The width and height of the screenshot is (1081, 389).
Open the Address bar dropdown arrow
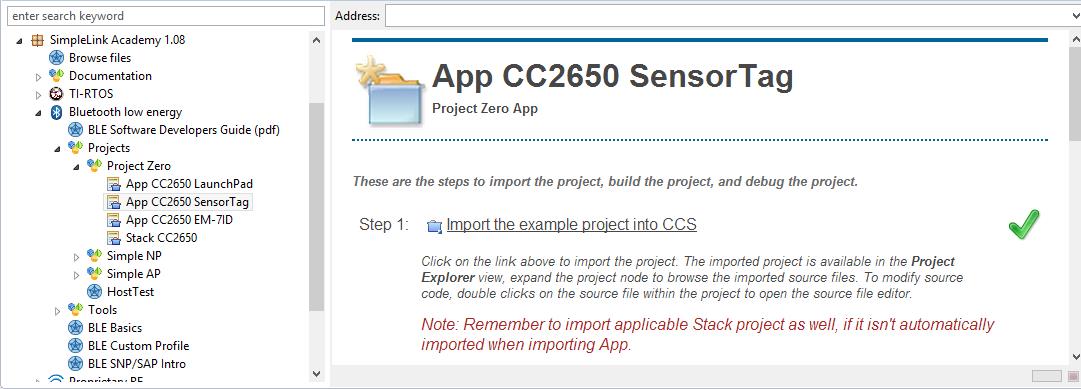coord(1075,16)
